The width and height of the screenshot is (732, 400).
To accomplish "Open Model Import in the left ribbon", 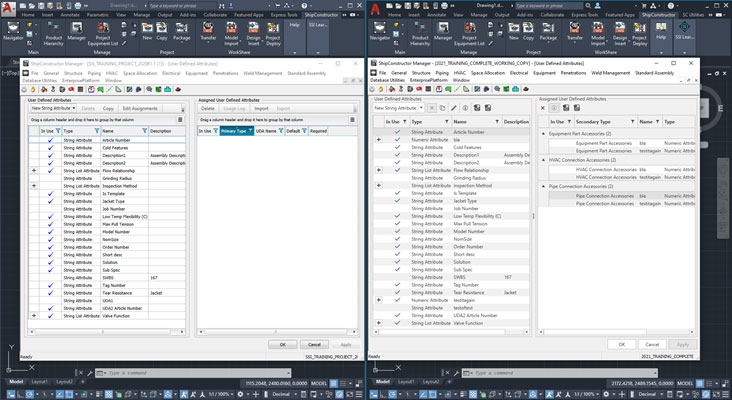I will coord(231,34).
